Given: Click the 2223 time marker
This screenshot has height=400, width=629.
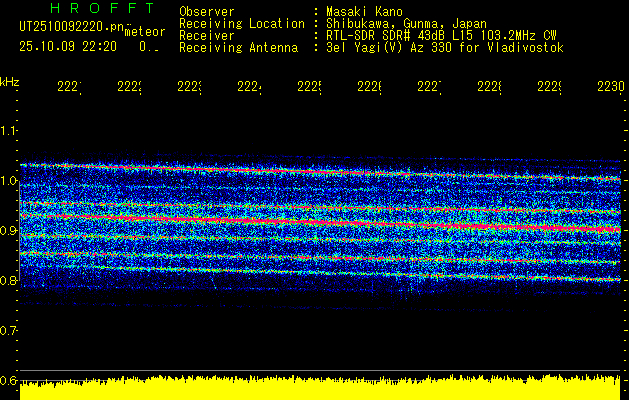Looking at the screenshot, I should (x=189, y=86).
